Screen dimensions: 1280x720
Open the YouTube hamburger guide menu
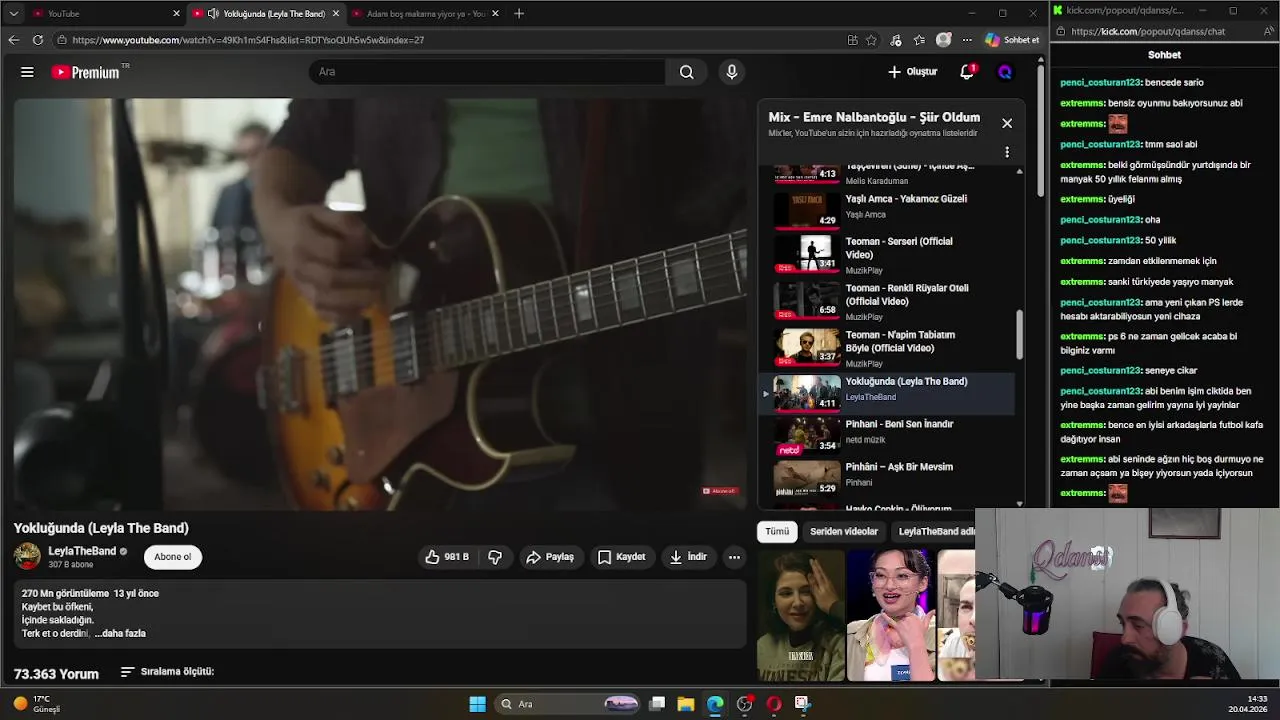tap(27, 72)
